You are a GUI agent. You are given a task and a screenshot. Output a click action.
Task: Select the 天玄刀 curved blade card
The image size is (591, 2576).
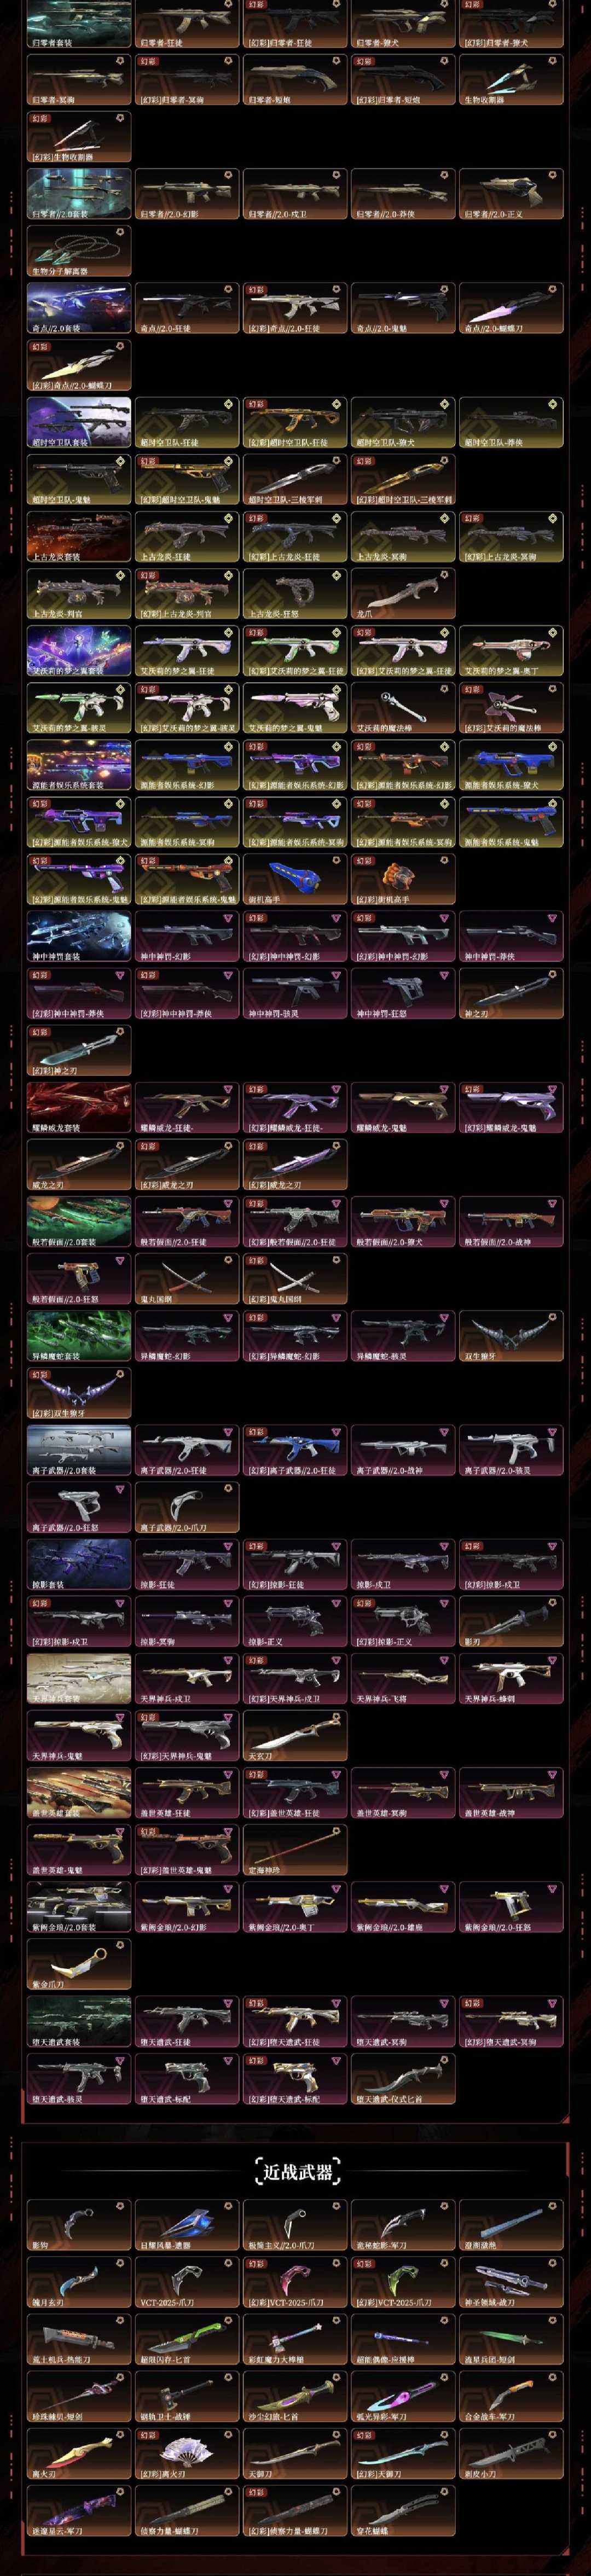[x=295, y=1736]
